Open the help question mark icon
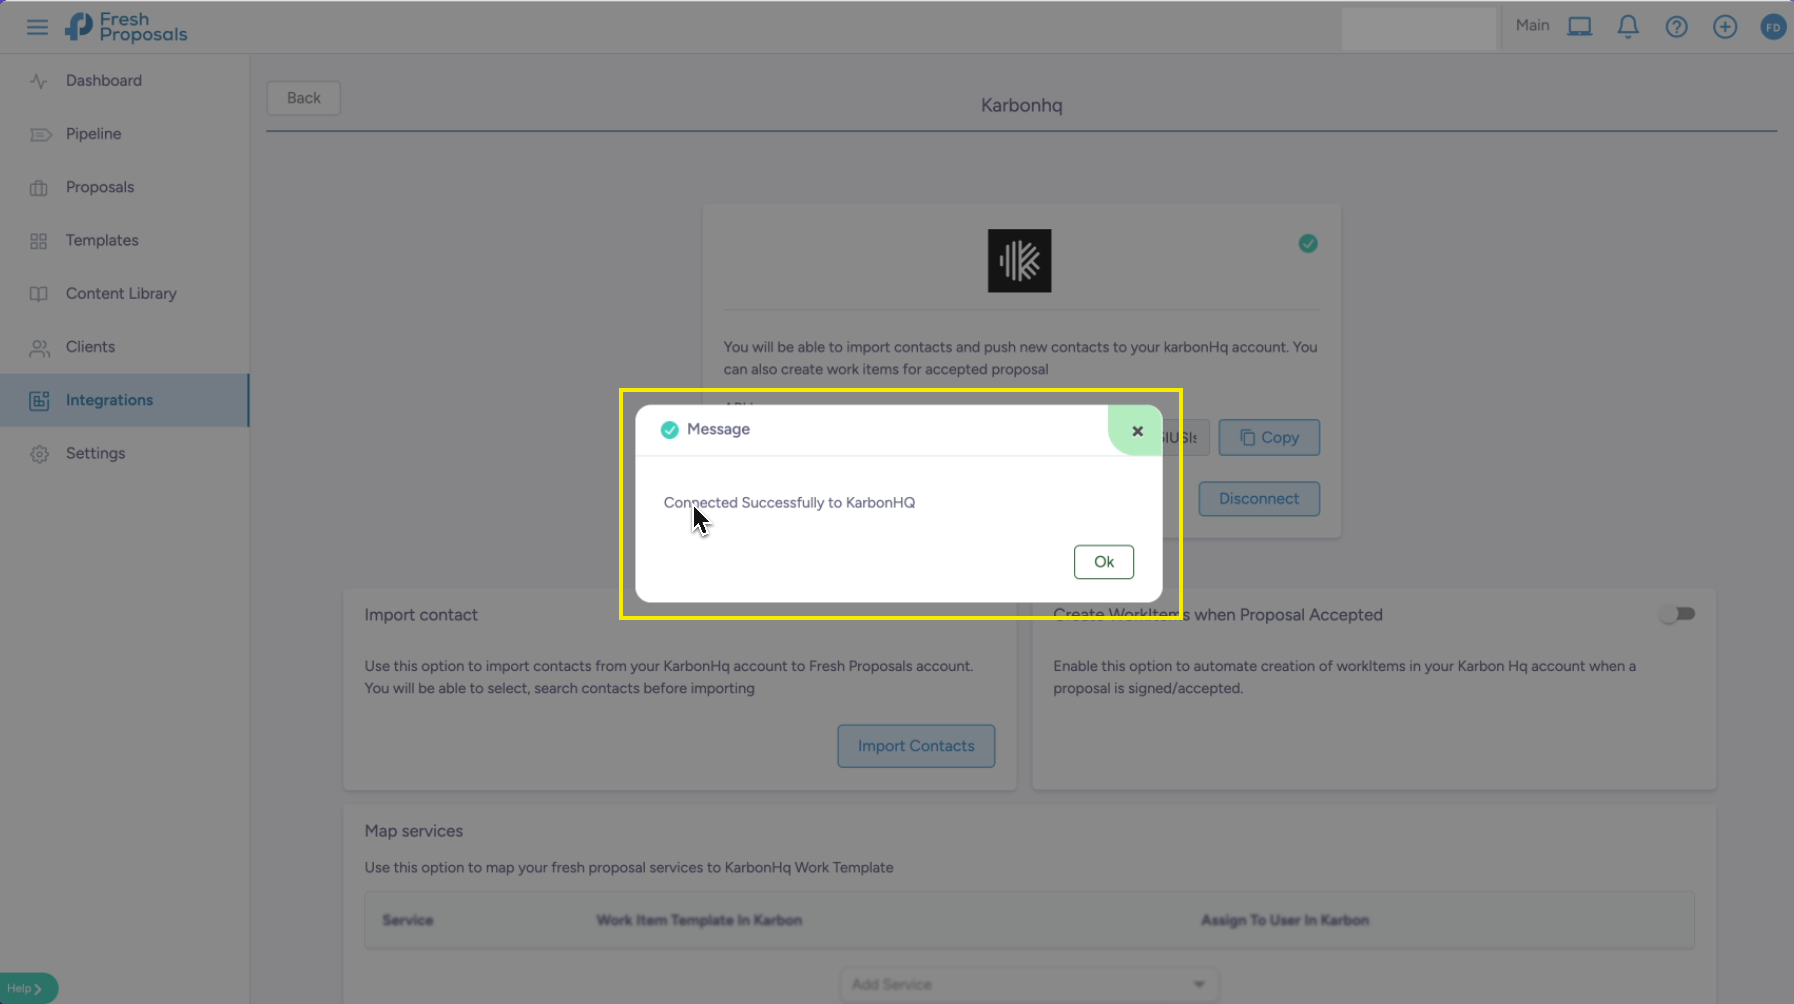This screenshot has height=1004, width=1794. (1676, 27)
